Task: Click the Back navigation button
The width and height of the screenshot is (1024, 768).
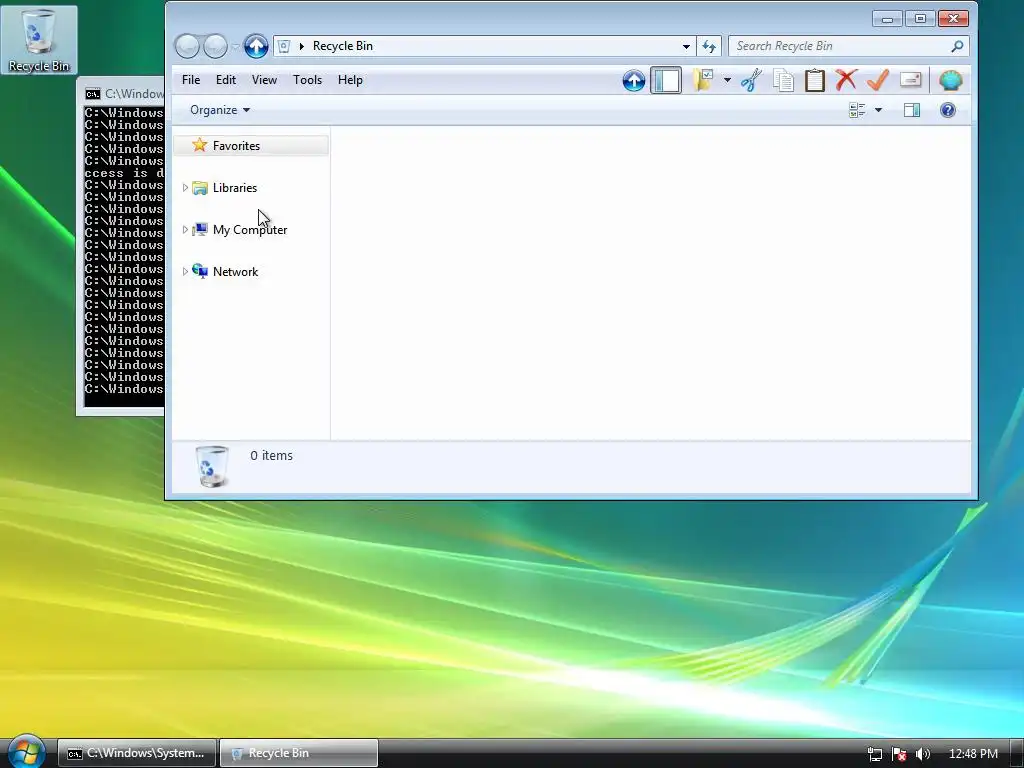Action: pyautogui.click(x=187, y=46)
